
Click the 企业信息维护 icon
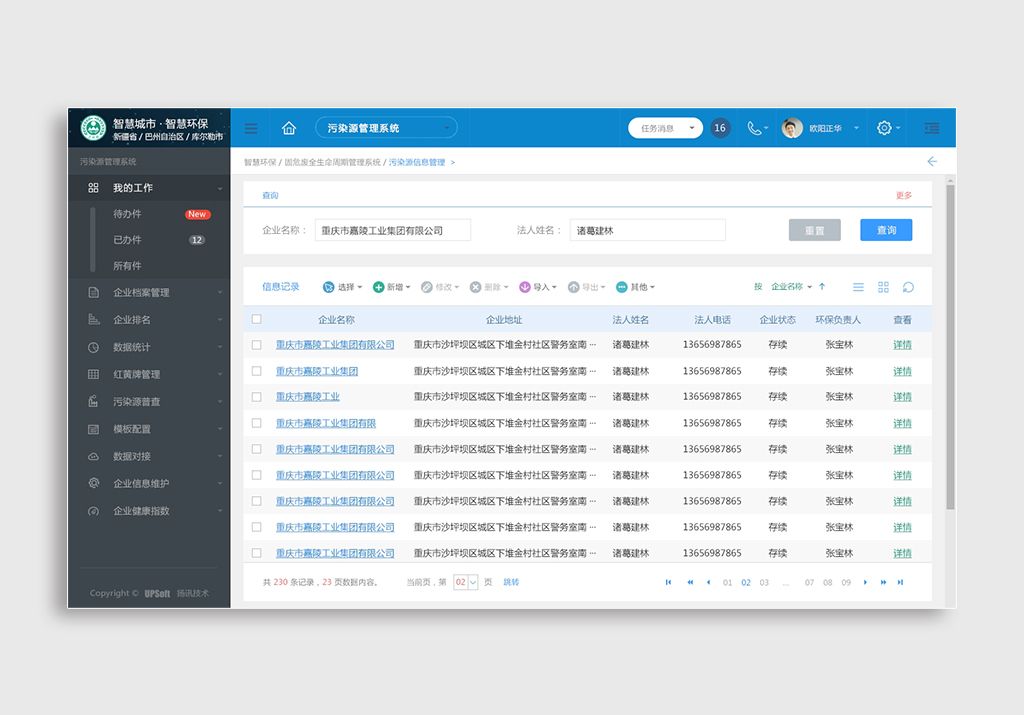click(93, 483)
